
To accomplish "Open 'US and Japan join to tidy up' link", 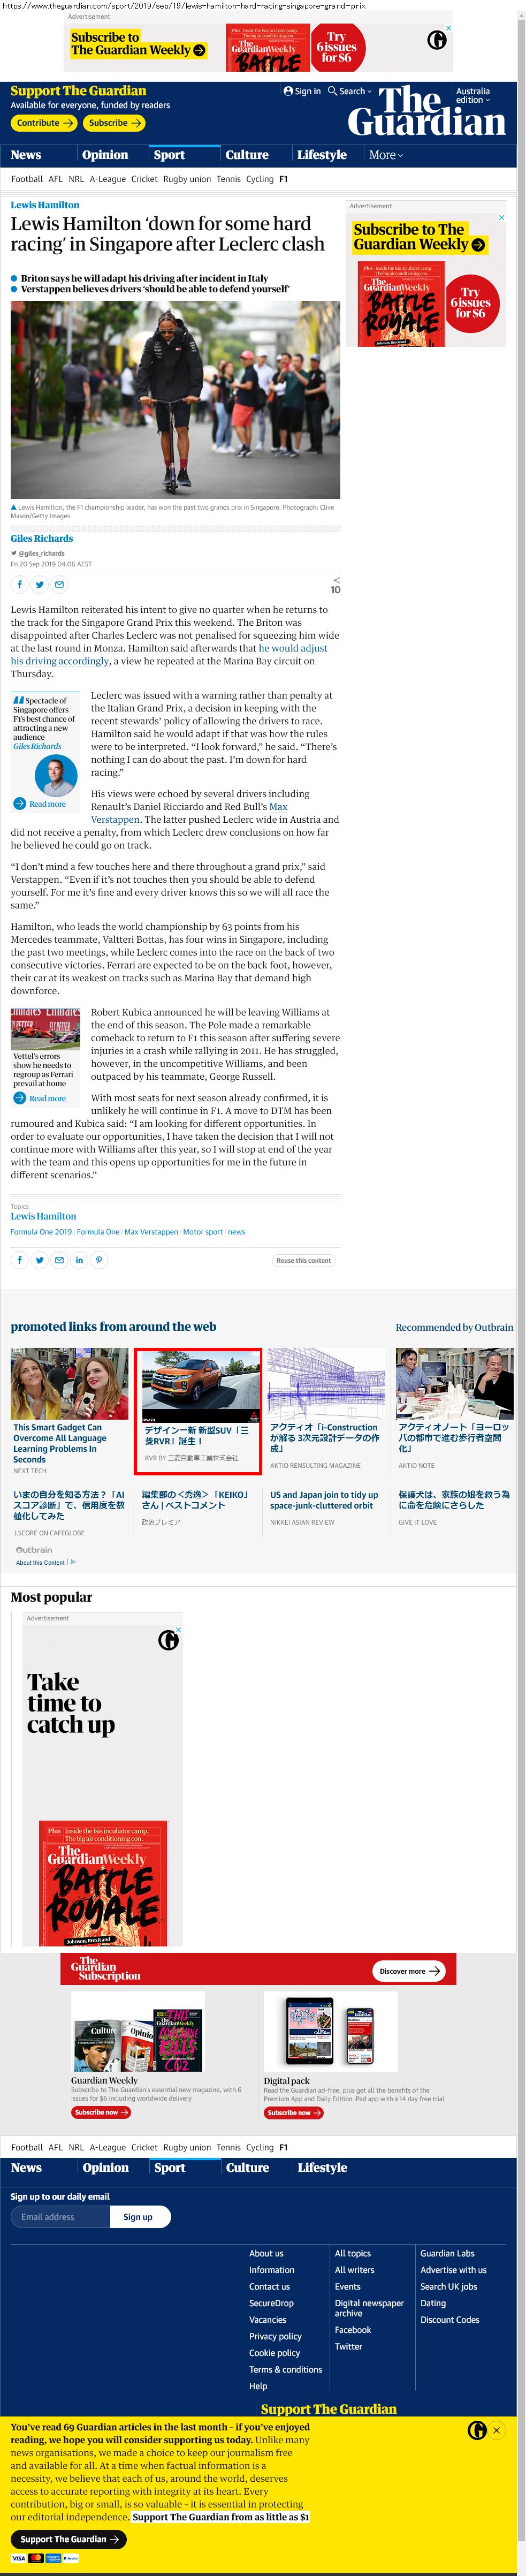I will pyautogui.click(x=324, y=1500).
